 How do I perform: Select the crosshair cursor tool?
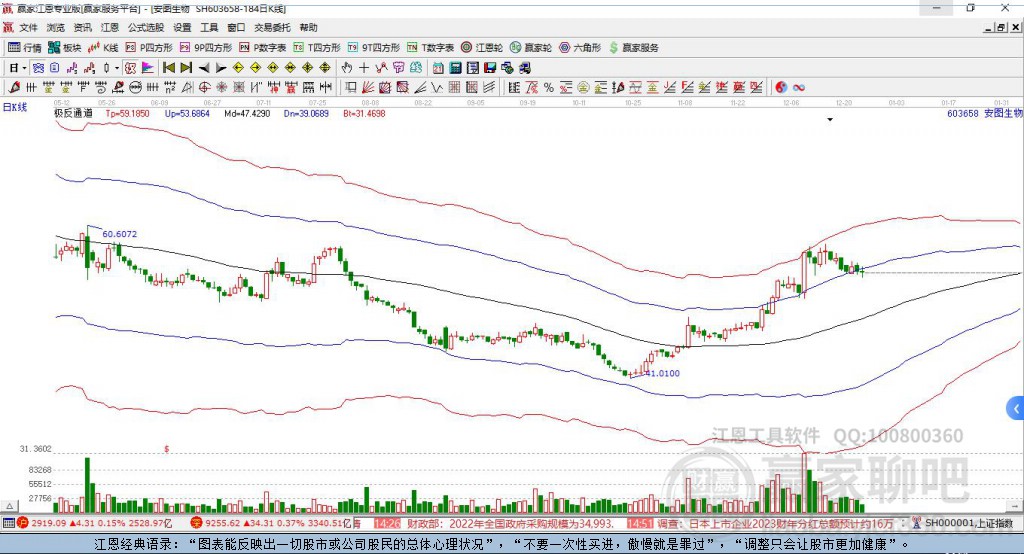[x=364, y=68]
